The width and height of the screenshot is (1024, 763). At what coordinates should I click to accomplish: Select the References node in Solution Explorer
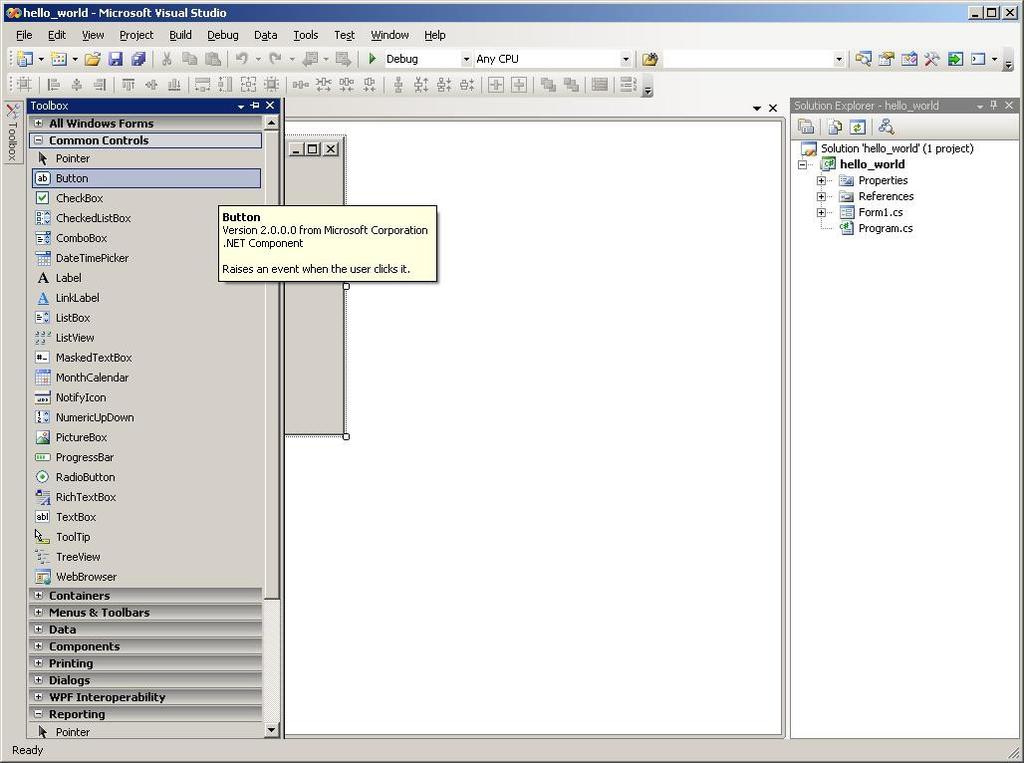[886, 196]
